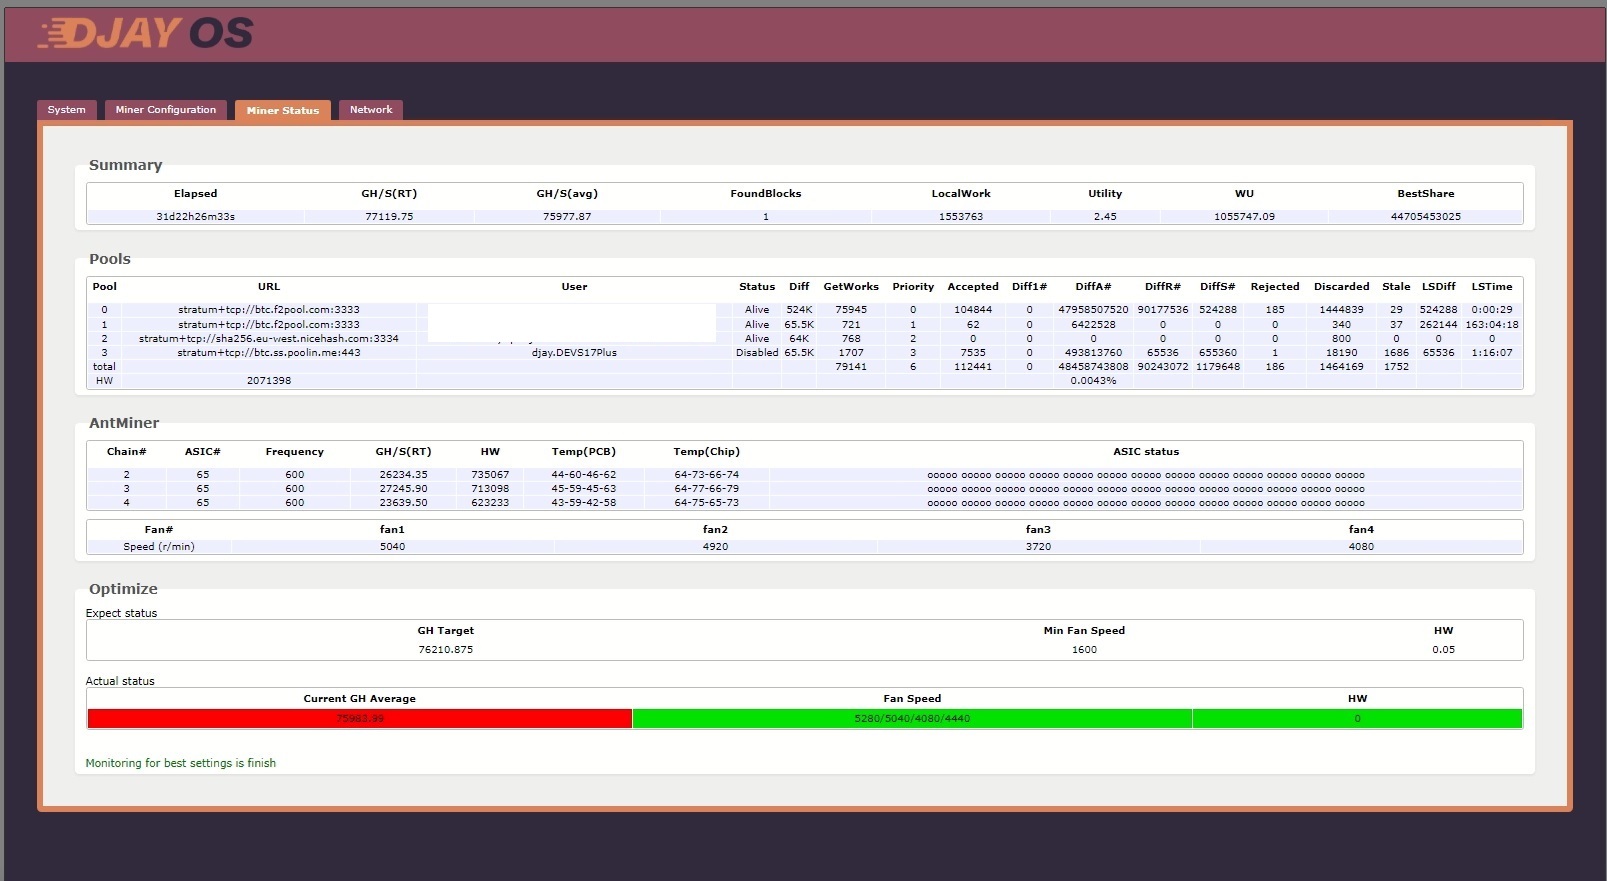Go to the Network tab
The height and width of the screenshot is (881, 1607).
point(371,110)
